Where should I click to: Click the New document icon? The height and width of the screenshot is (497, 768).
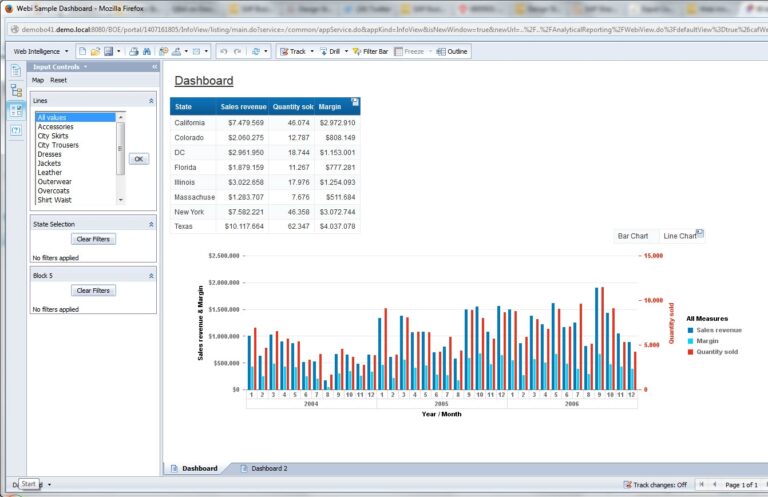pyautogui.click(x=82, y=51)
